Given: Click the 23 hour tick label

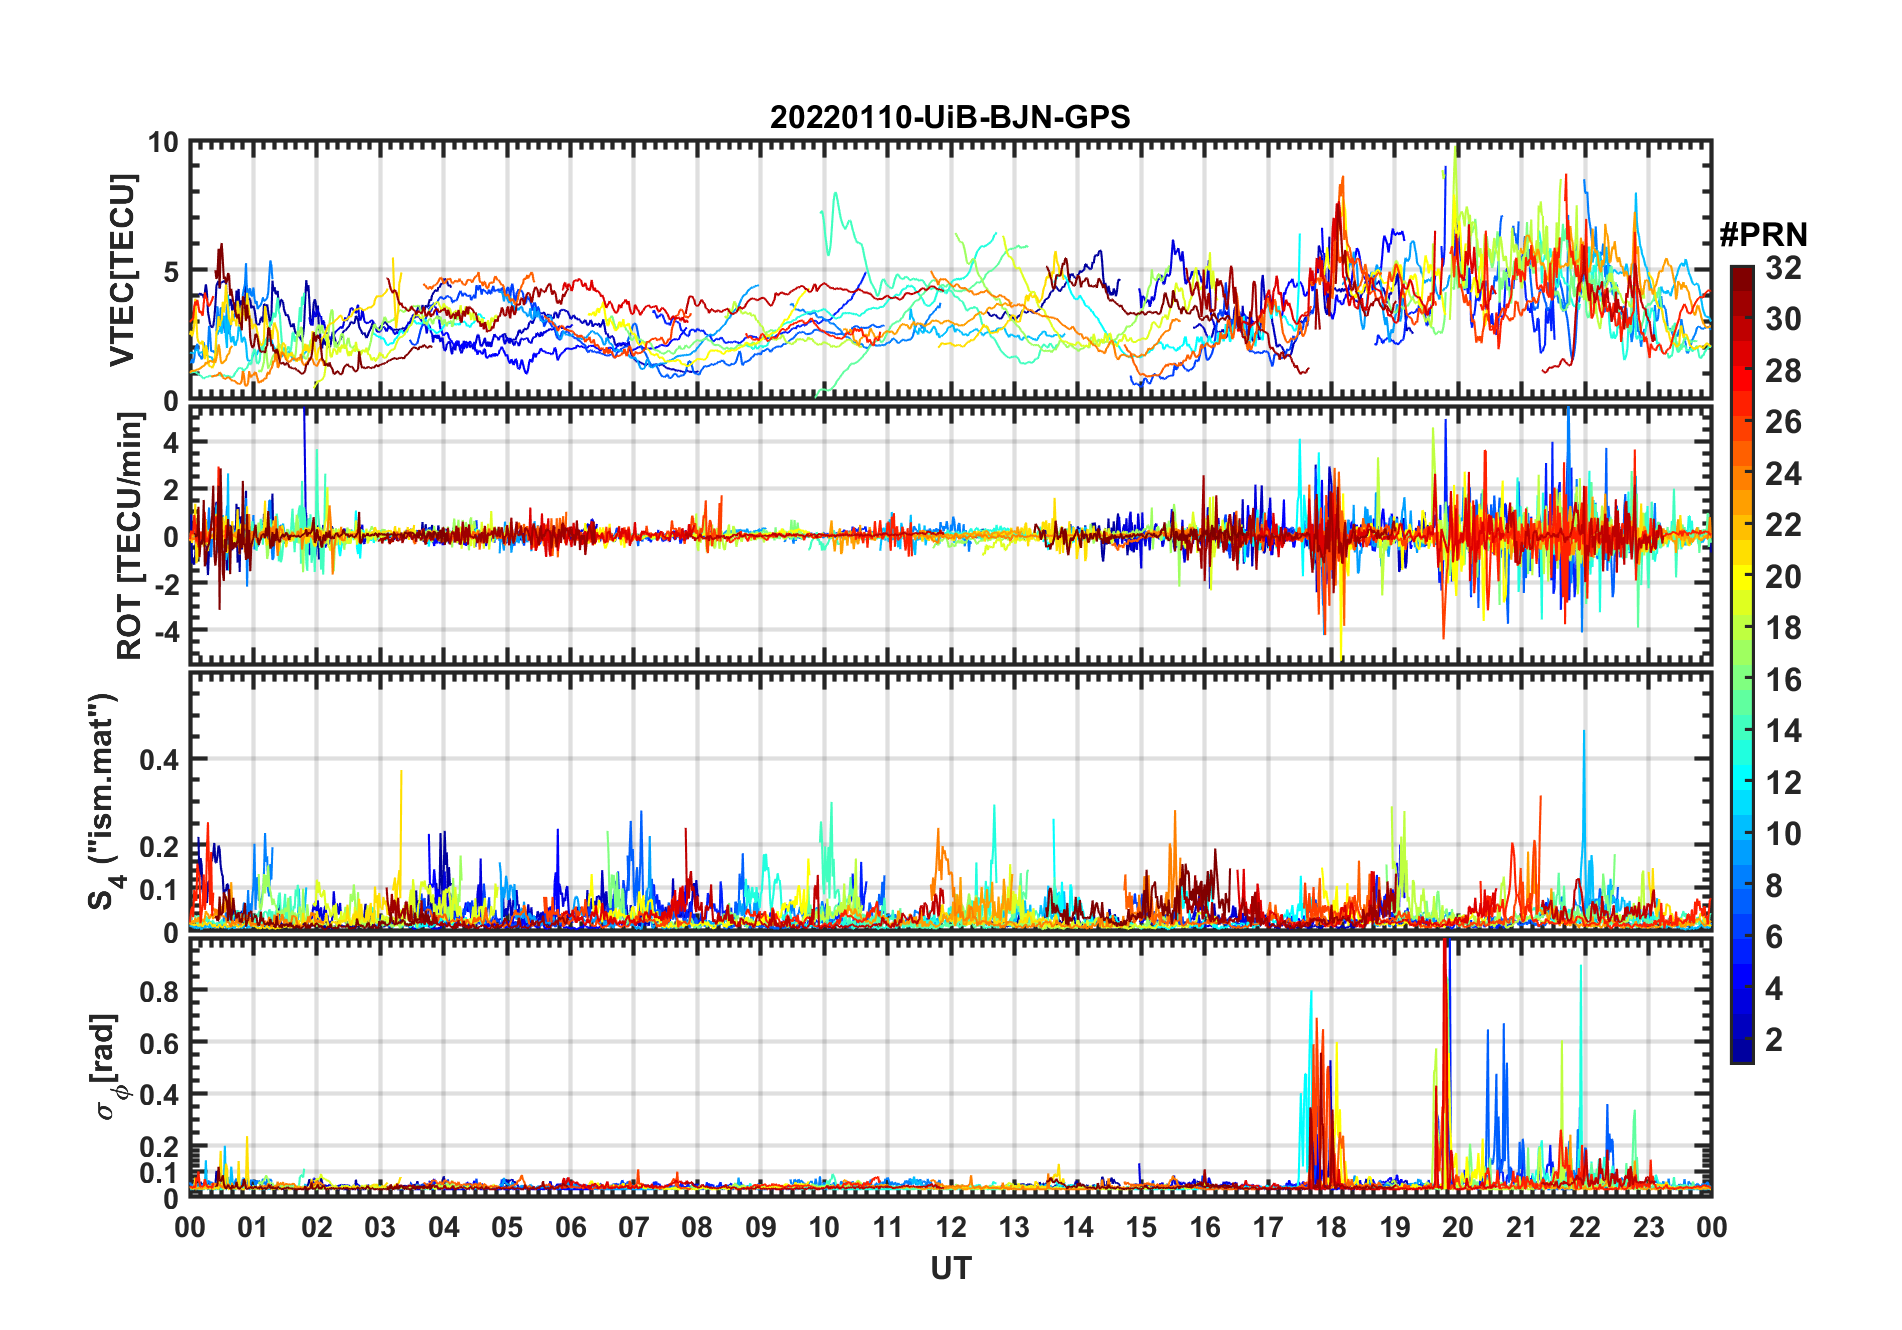Looking at the screenshot, I should click(1648, 1227).
